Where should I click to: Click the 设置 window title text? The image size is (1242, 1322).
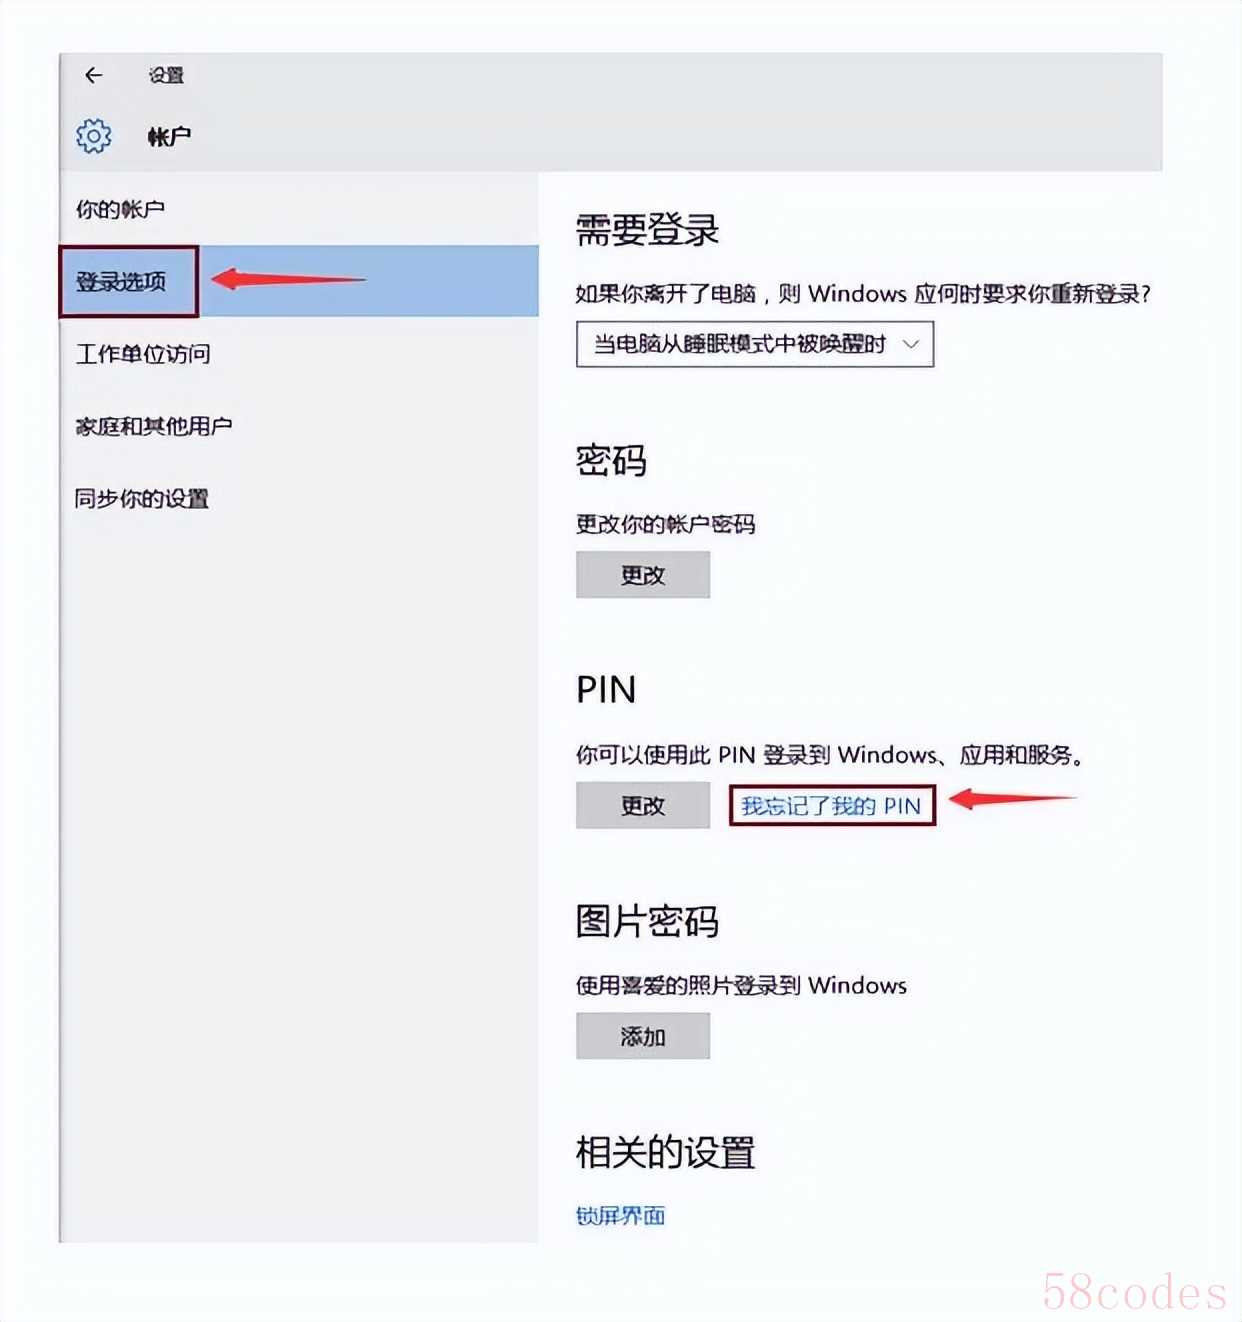coord(166,75)
